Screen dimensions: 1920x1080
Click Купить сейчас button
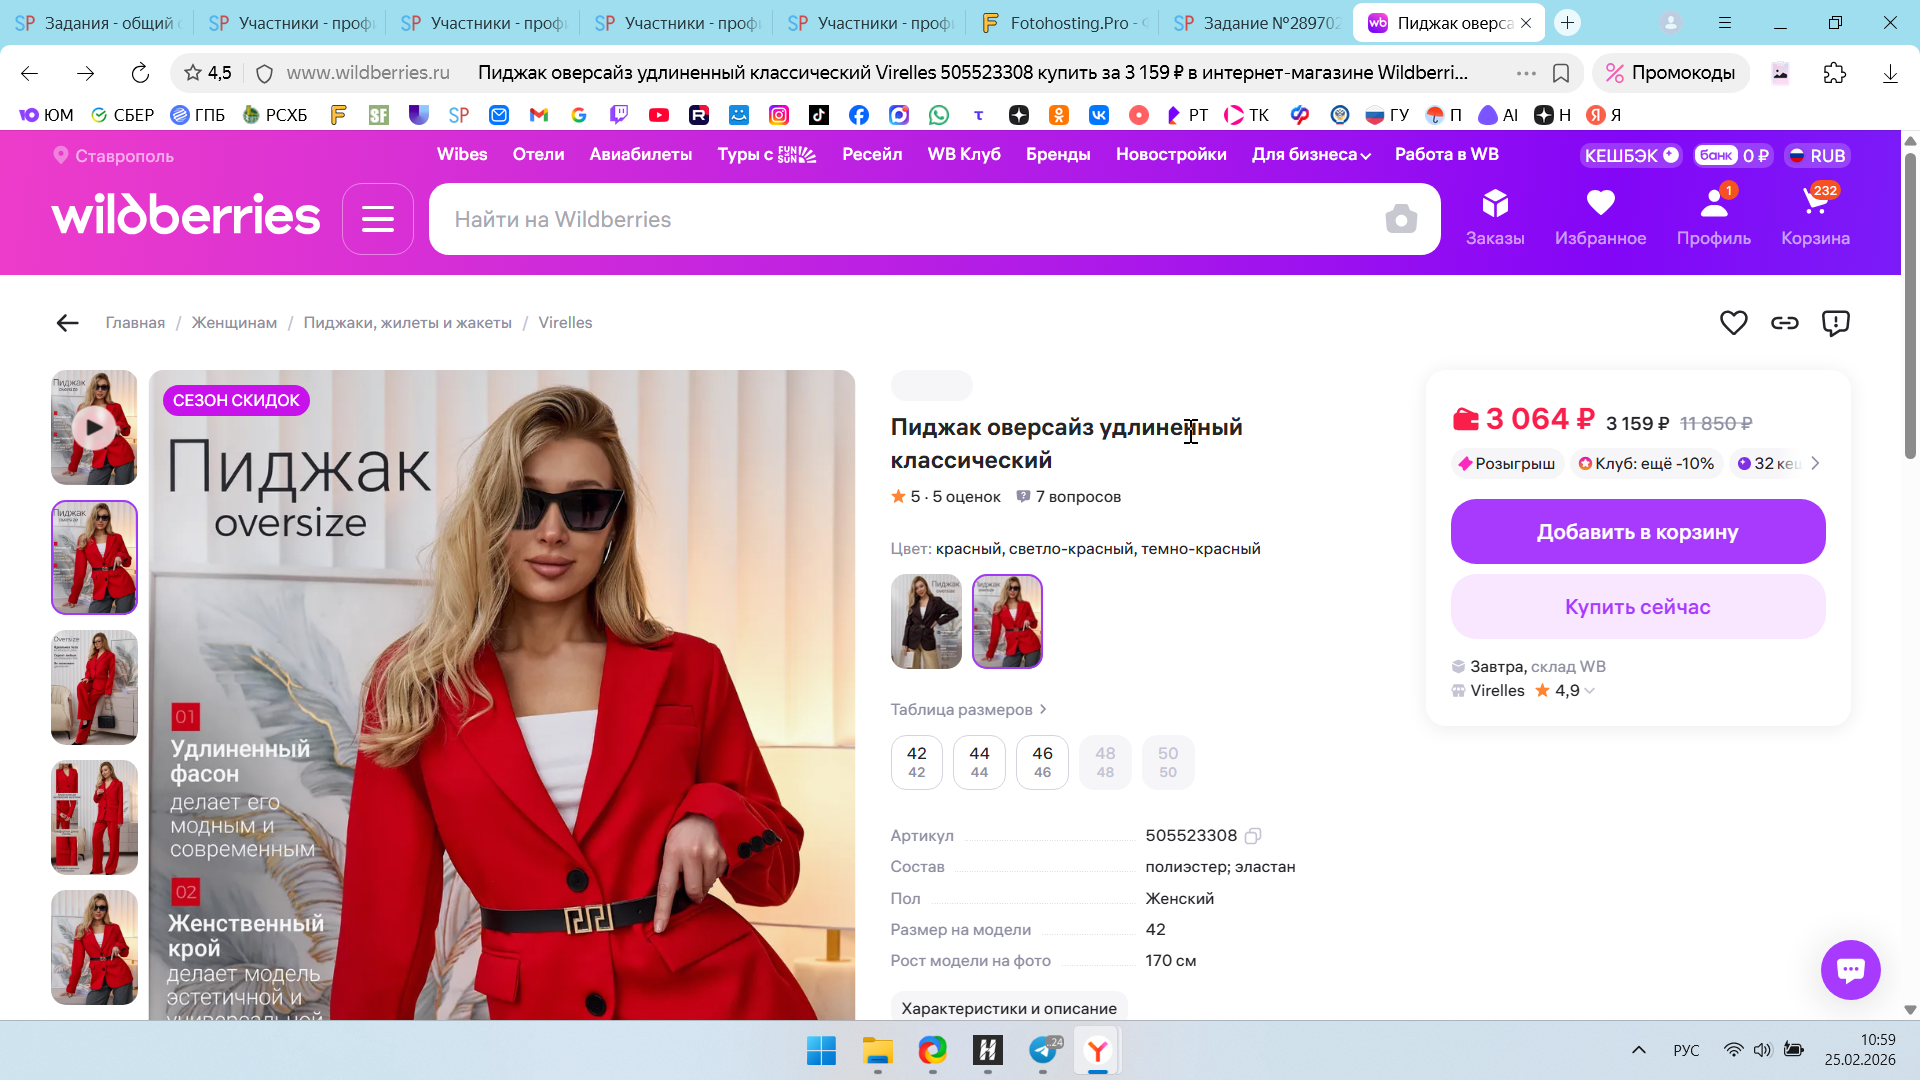pyautogui.click(x=1637, y=607)
